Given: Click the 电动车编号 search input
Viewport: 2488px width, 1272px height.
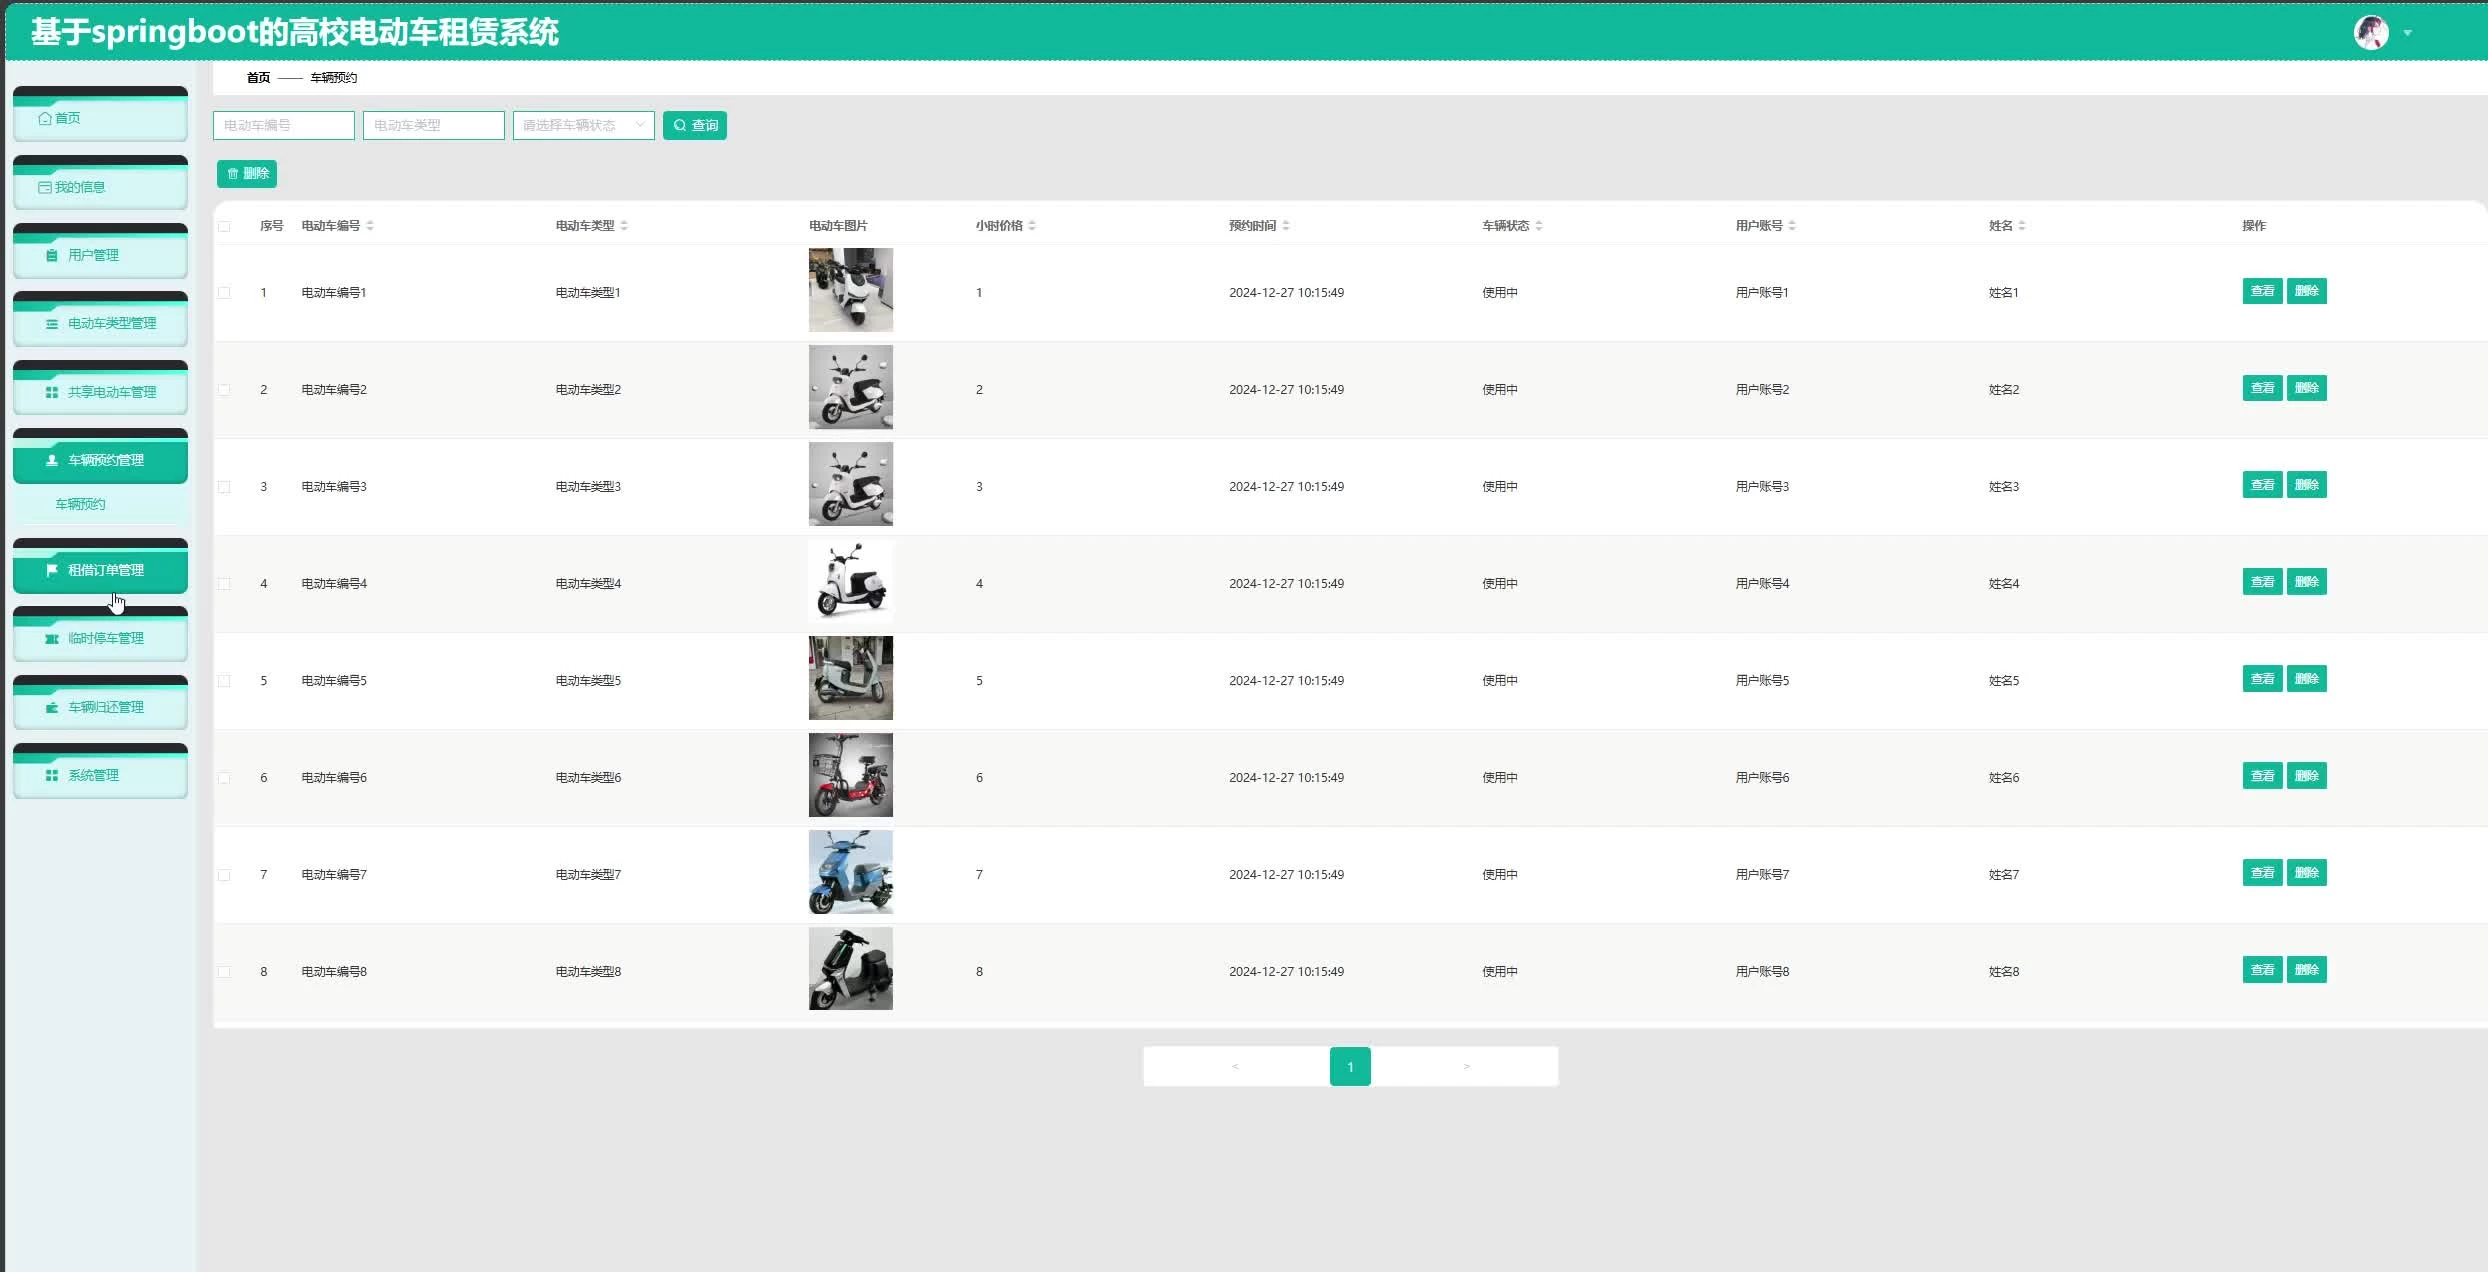Looking at the screenshot, I should pos(284,125).
